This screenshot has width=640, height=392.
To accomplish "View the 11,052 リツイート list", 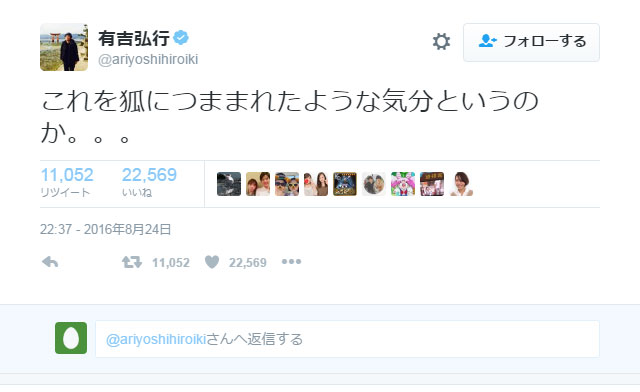I will 67,182.
